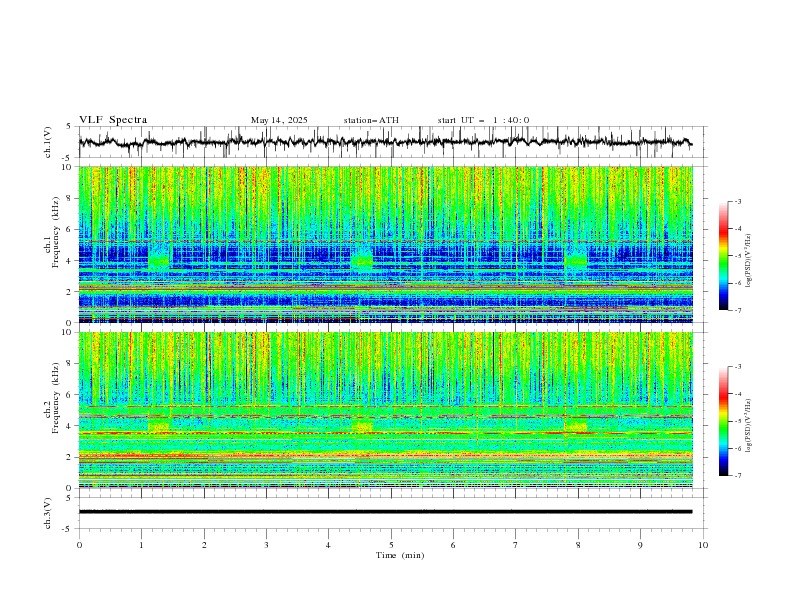This screenshot has height=612, width=792.
Task: Click the "8" tick on ch.1 frequency axis
Action: click(x=70, y=198)
